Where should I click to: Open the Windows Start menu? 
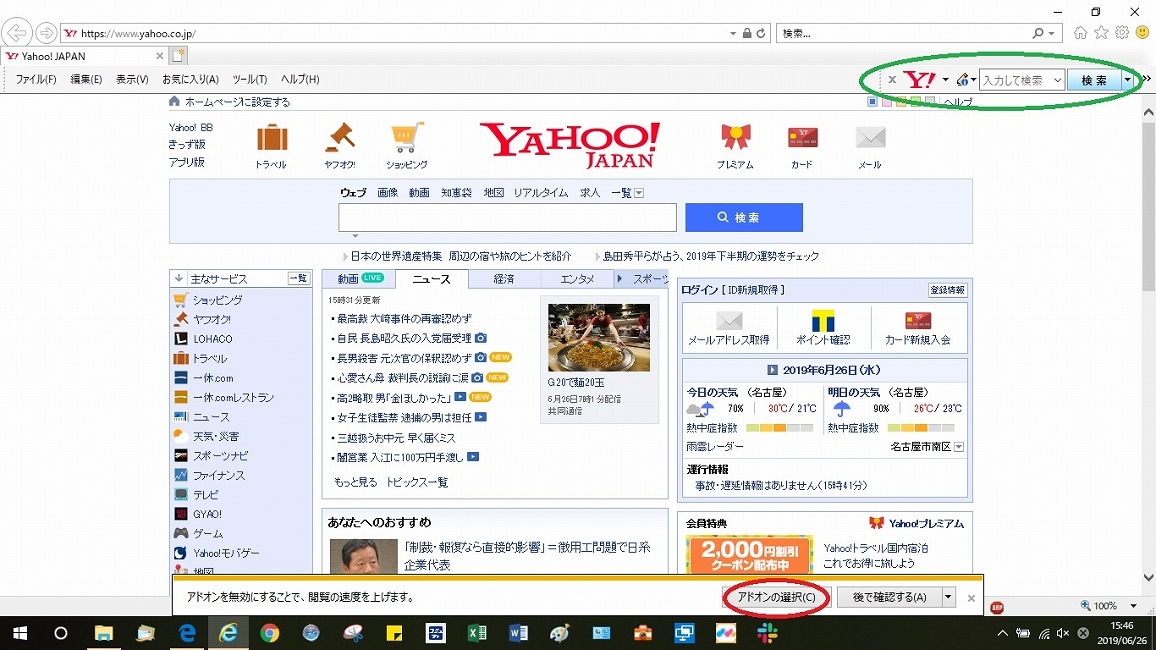[20, 633]
